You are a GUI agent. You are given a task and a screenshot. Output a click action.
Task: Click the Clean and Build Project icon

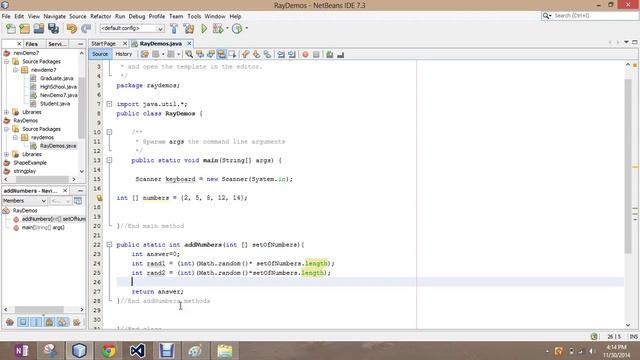(189, 29)
